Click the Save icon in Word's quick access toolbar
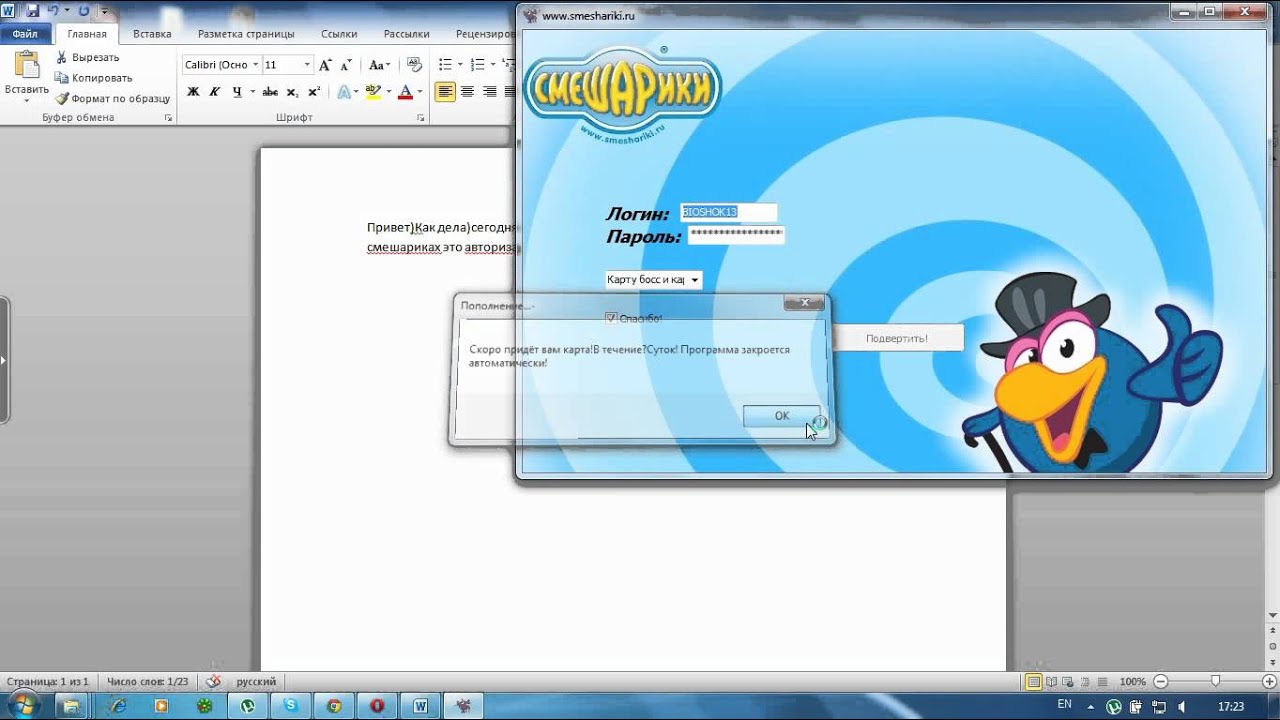Viewport: 1280px width, 720px height. coord(33,11)
